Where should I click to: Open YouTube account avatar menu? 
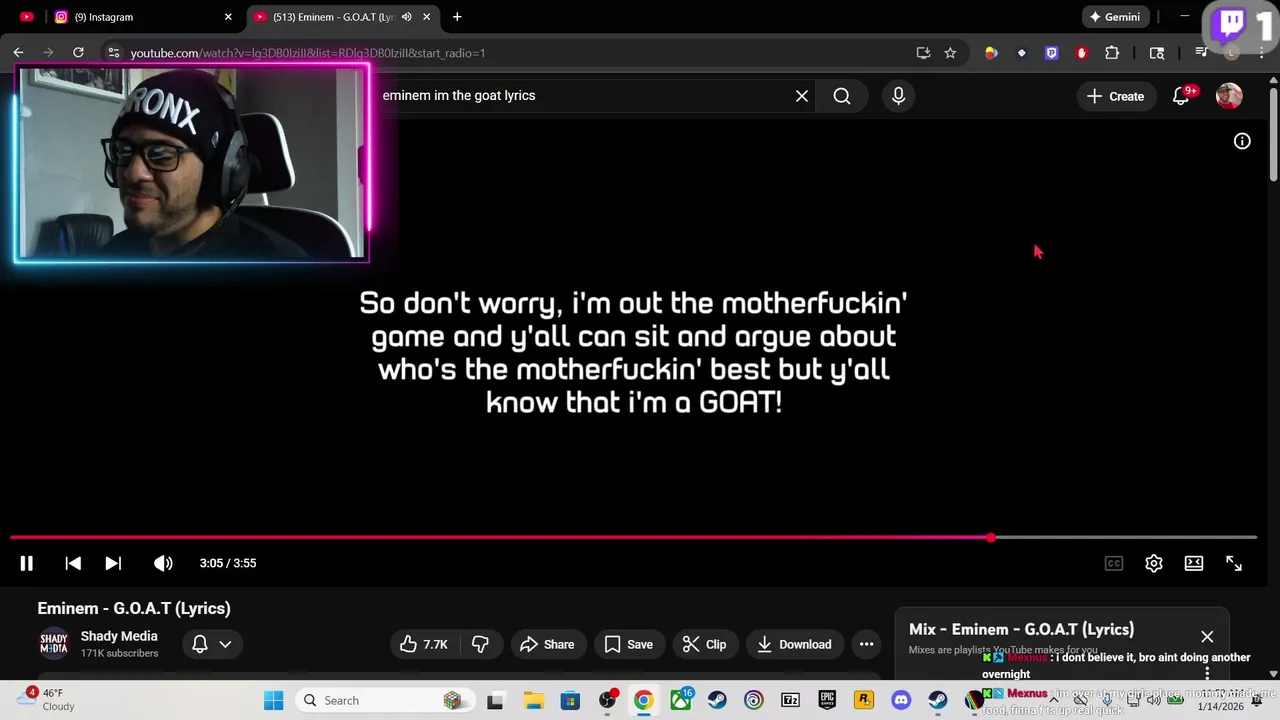click(x=1229, y=96)
